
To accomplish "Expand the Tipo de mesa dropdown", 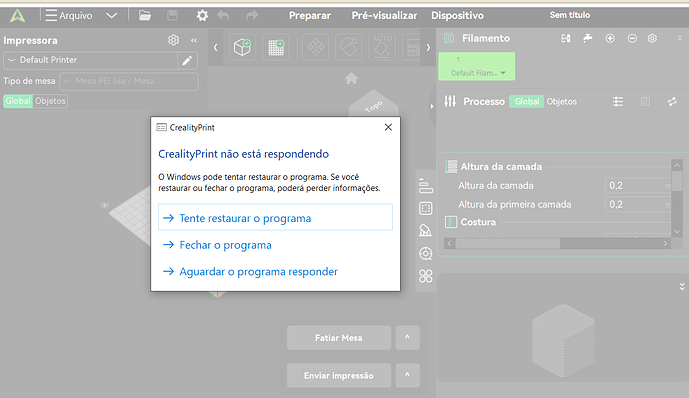I will (129, 81).
